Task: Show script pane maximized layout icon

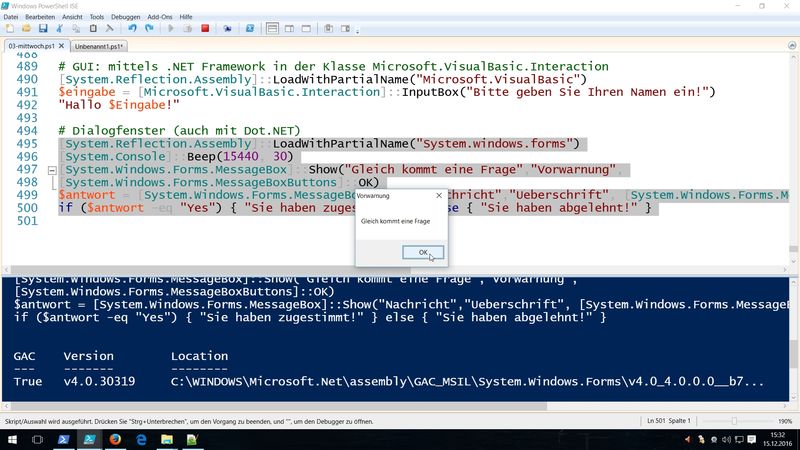Action: (306, 29)
